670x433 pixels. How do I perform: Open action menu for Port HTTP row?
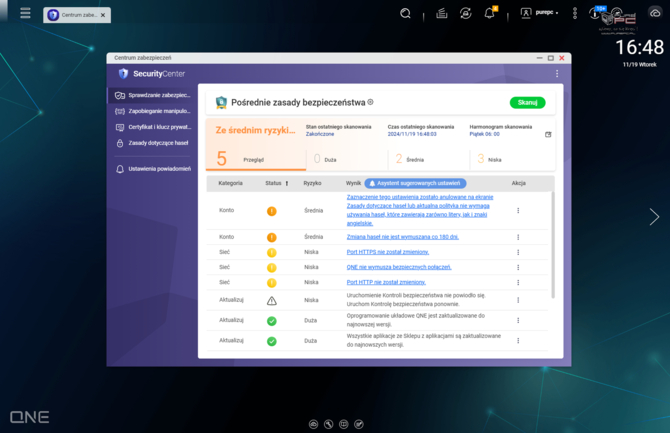(x=518, y=283)
